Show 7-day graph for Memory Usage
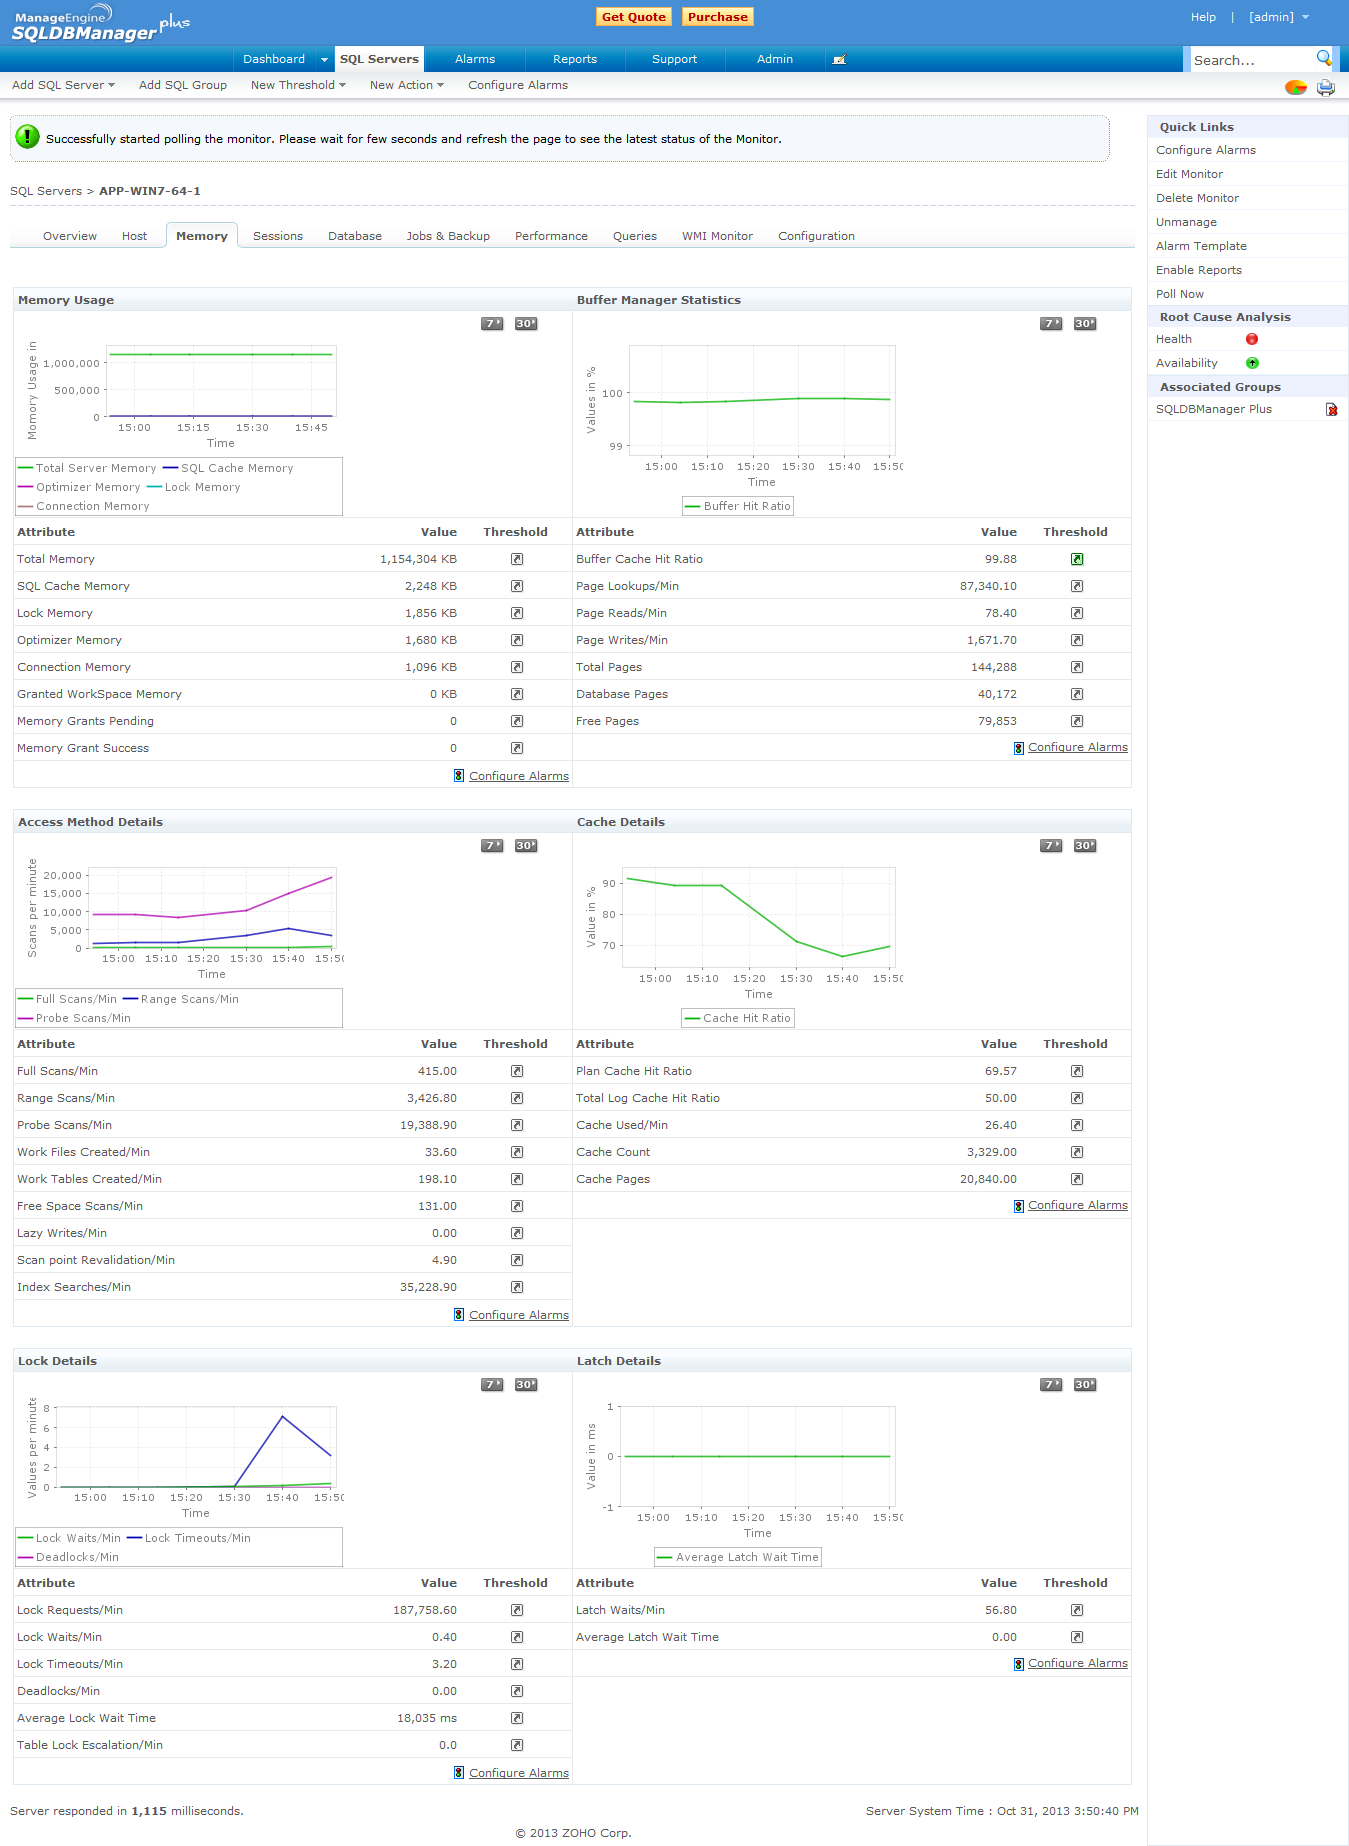The image size is (1349, 1846). 492,324
